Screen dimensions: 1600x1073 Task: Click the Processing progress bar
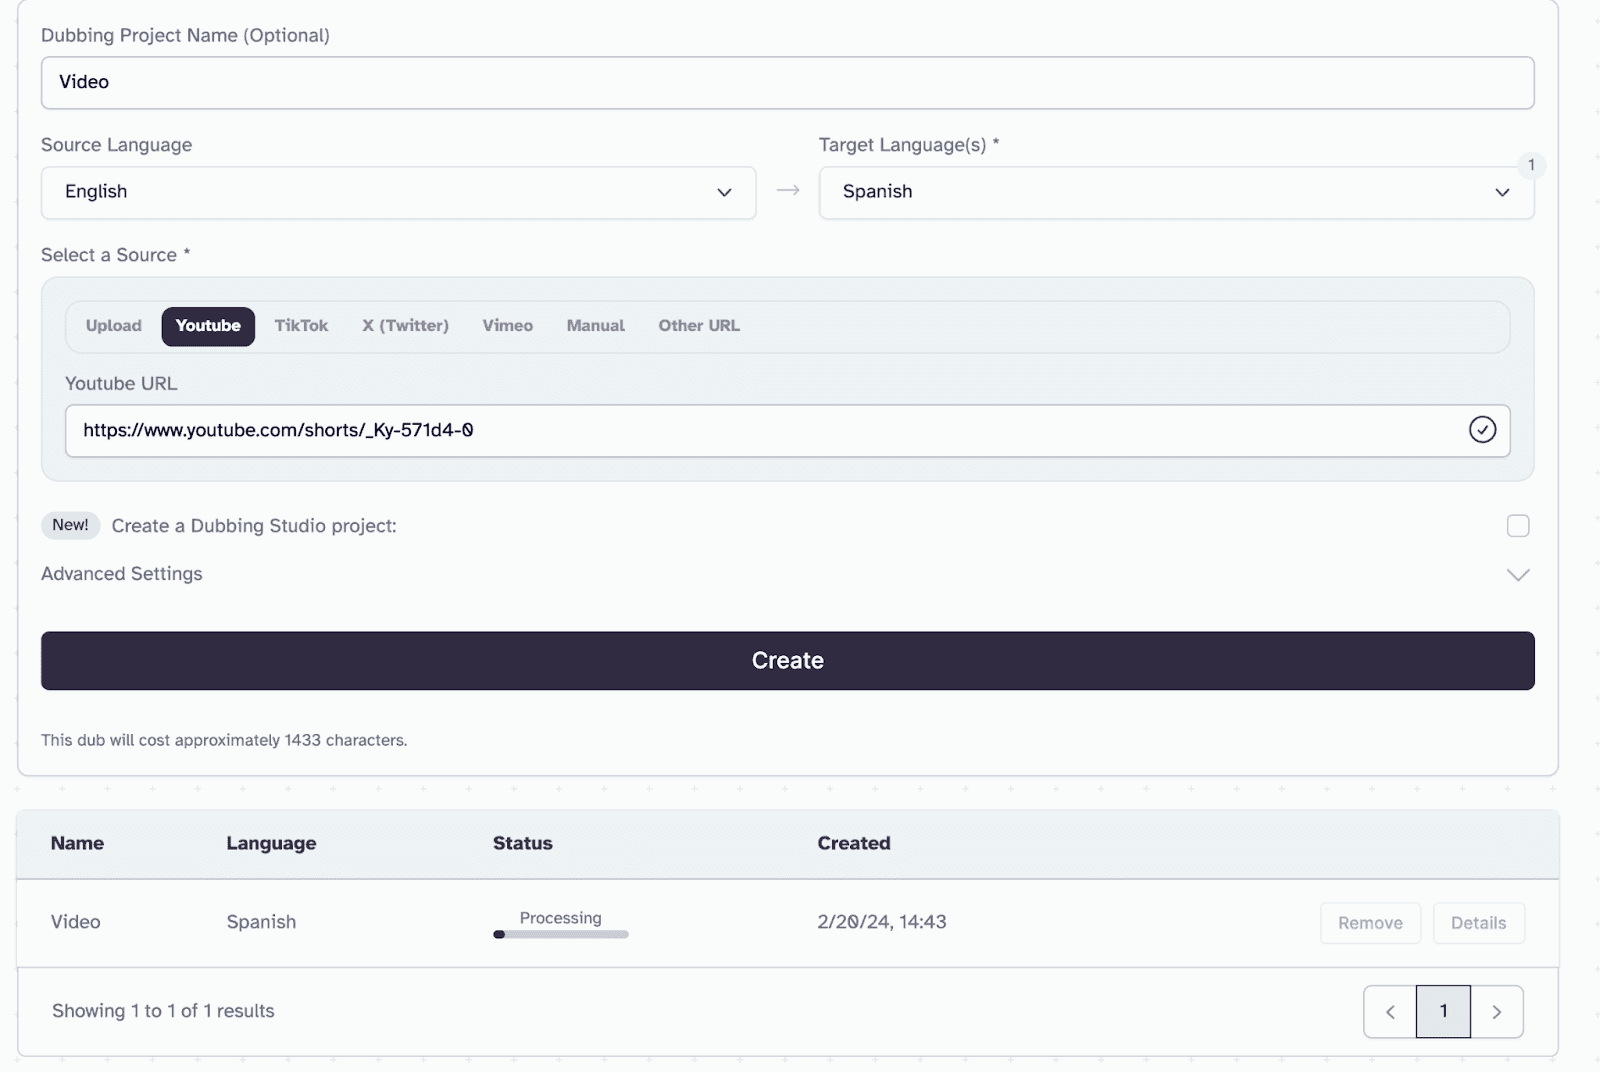coord(560,935)
